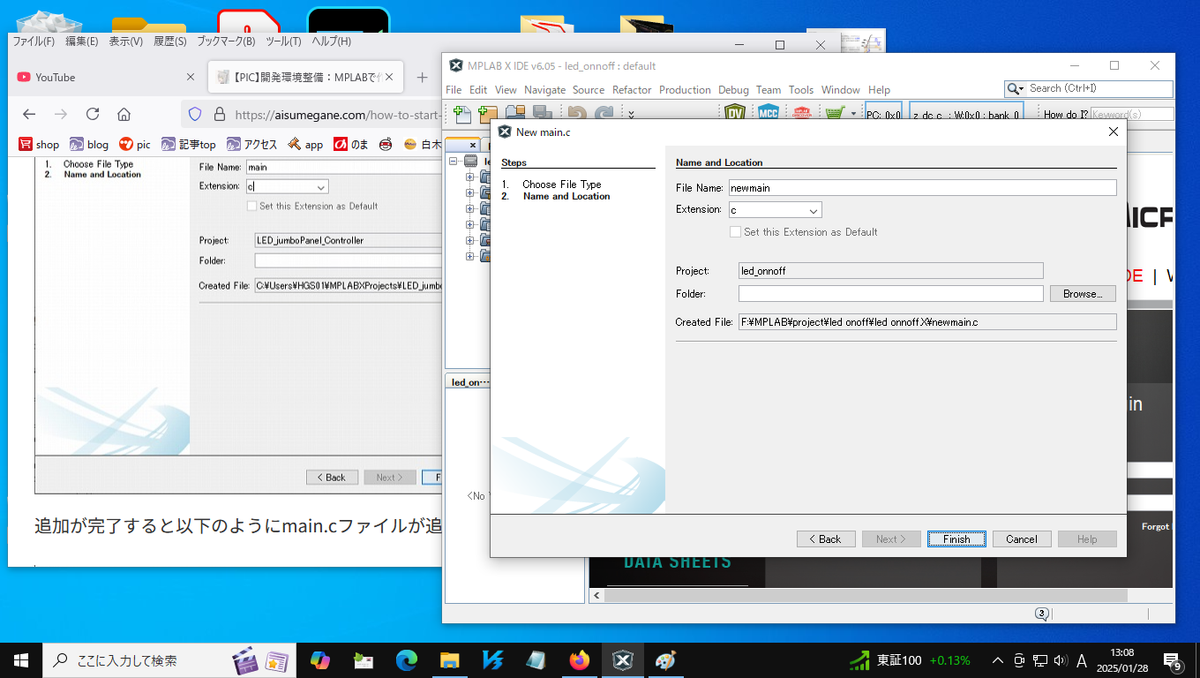Screen dimensions: 1200x678
Task: Click the Finish button
Action: tap(956, 539)
